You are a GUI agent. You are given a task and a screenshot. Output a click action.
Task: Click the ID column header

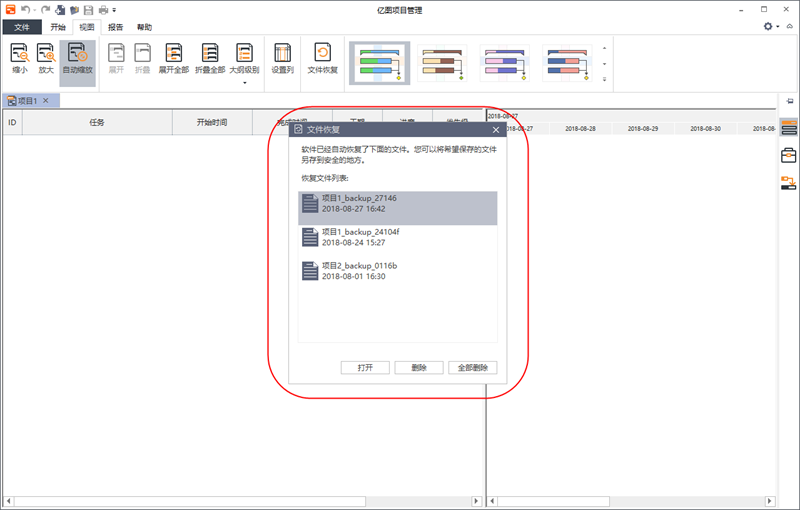pos(12,122)
